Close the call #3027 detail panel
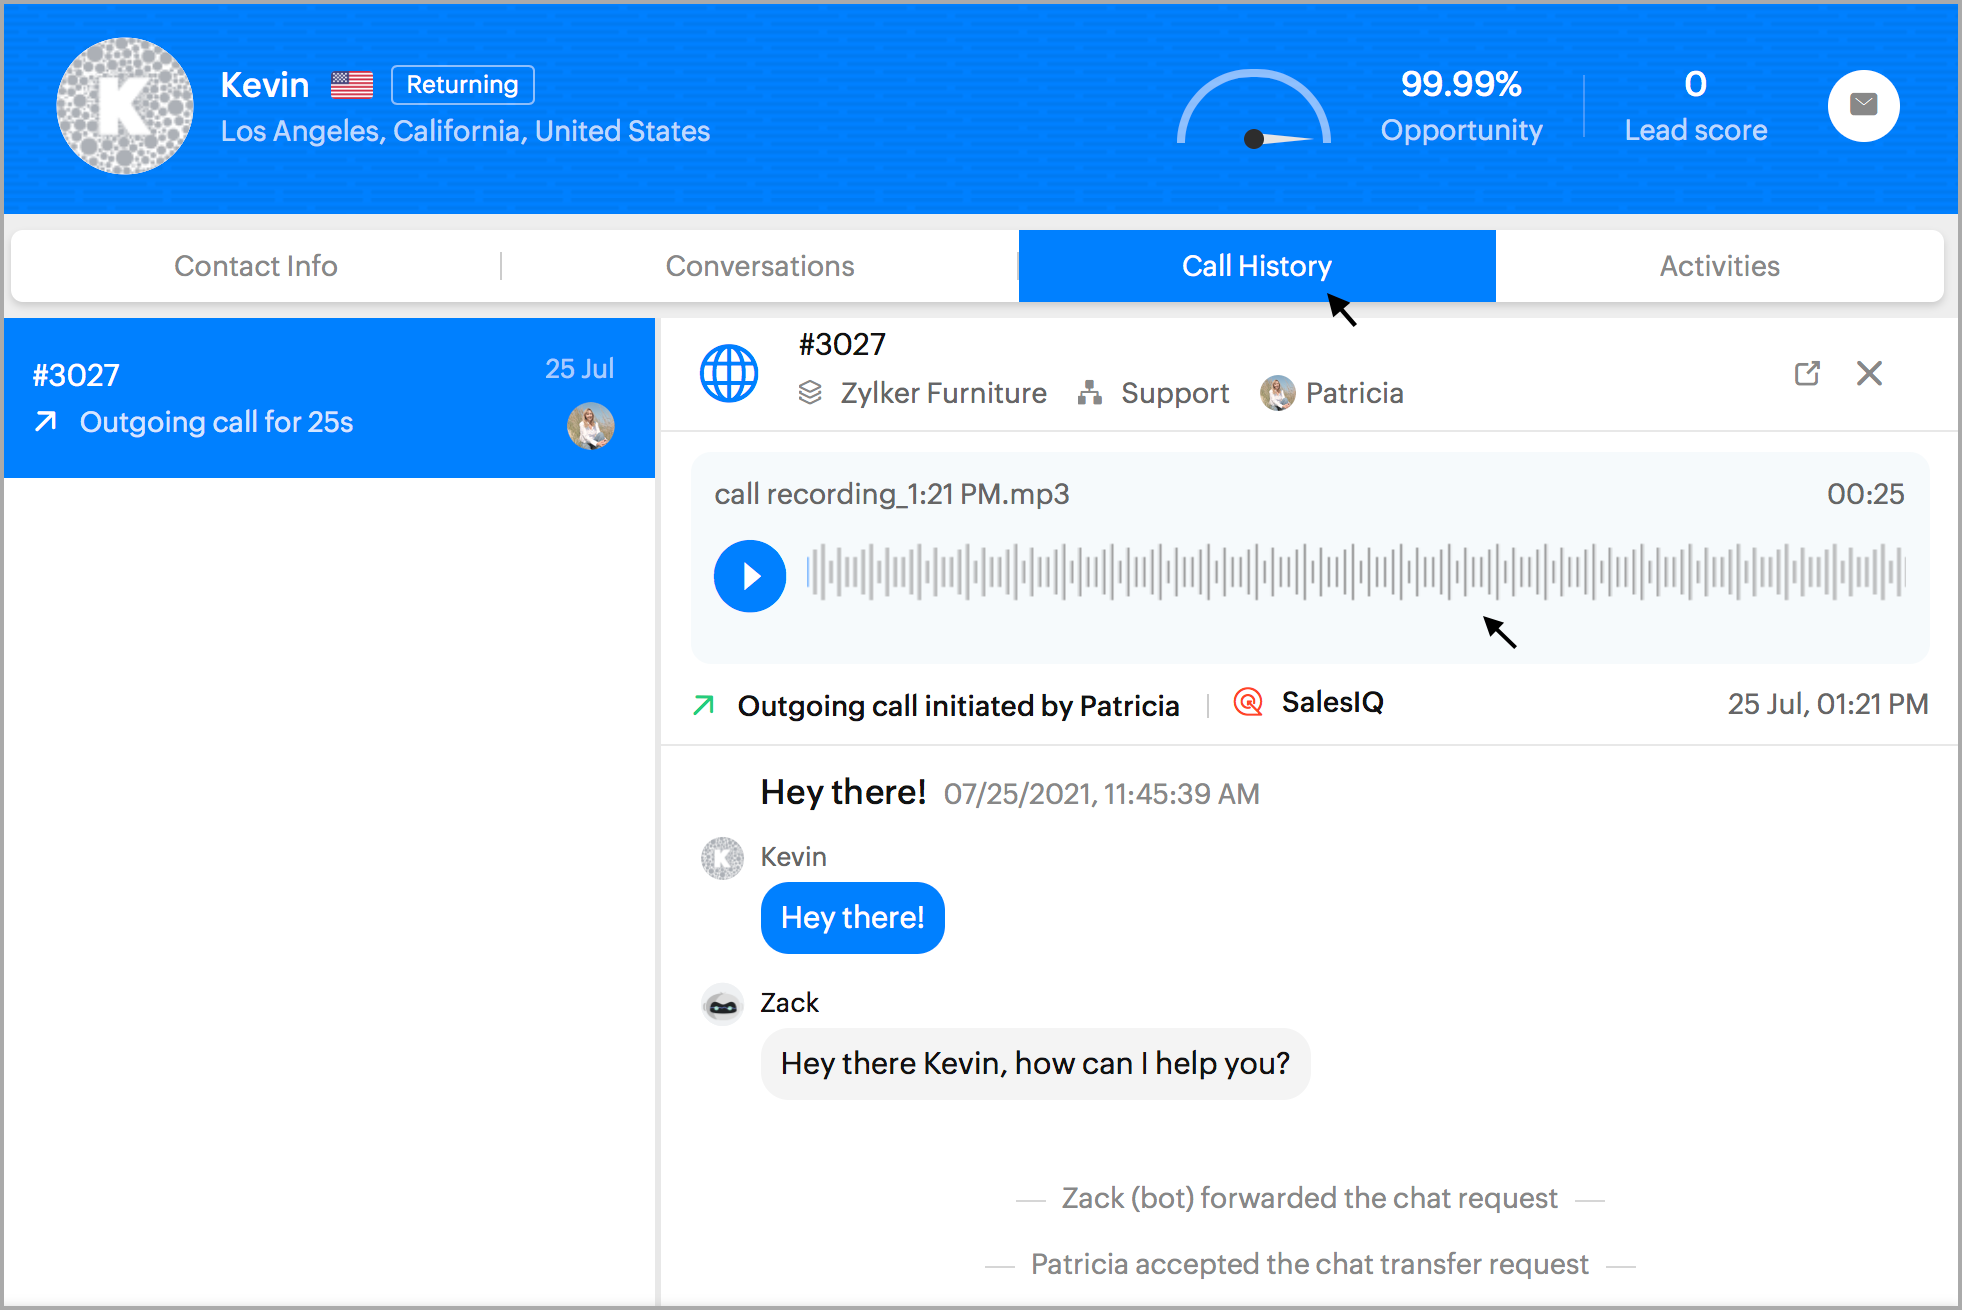The width and height of the screenshot is (1962, 1310). (1868, 374)
